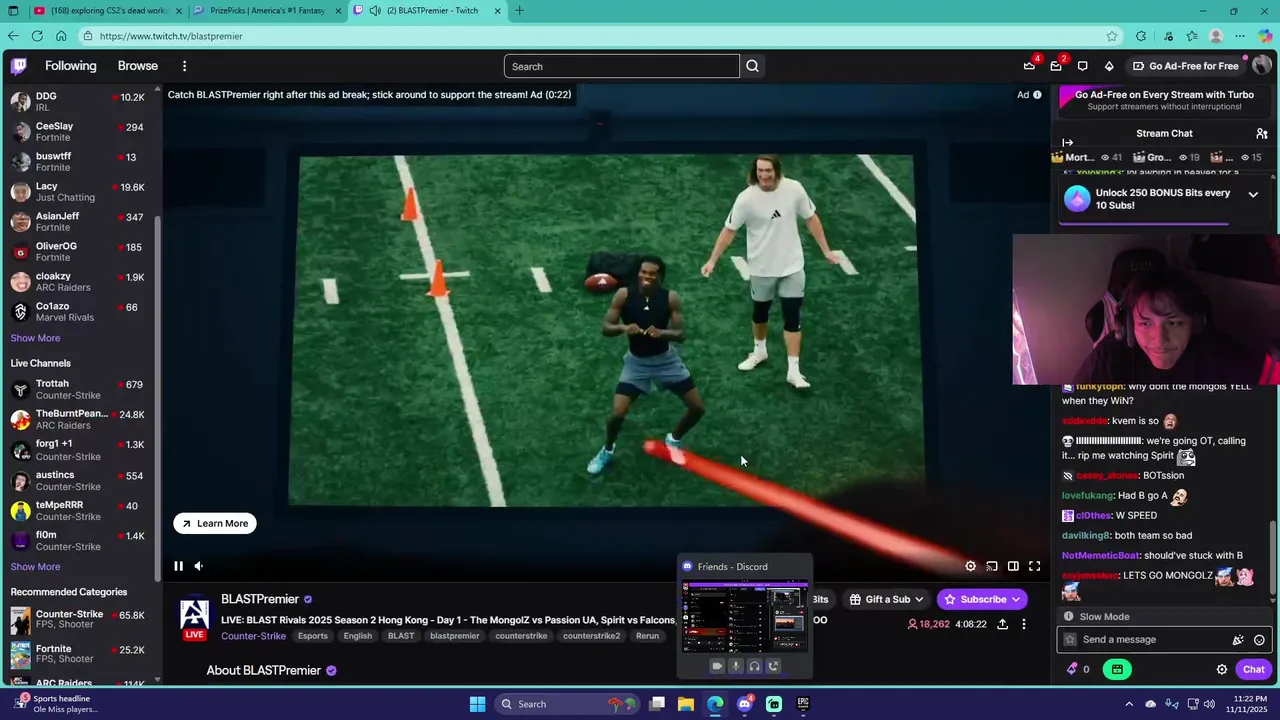
Task: Send message with the Chat button
Action: [1253, 669]
